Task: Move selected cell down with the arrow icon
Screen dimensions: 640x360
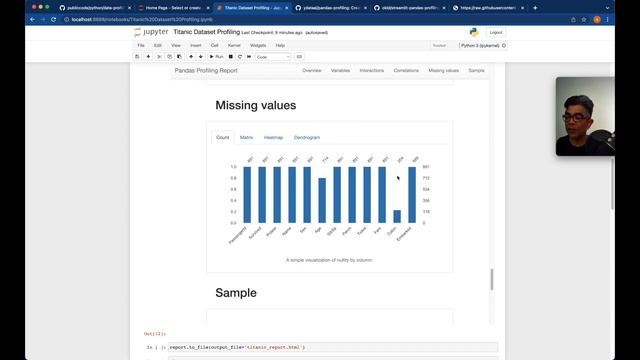Action: [x=200, y=57]
